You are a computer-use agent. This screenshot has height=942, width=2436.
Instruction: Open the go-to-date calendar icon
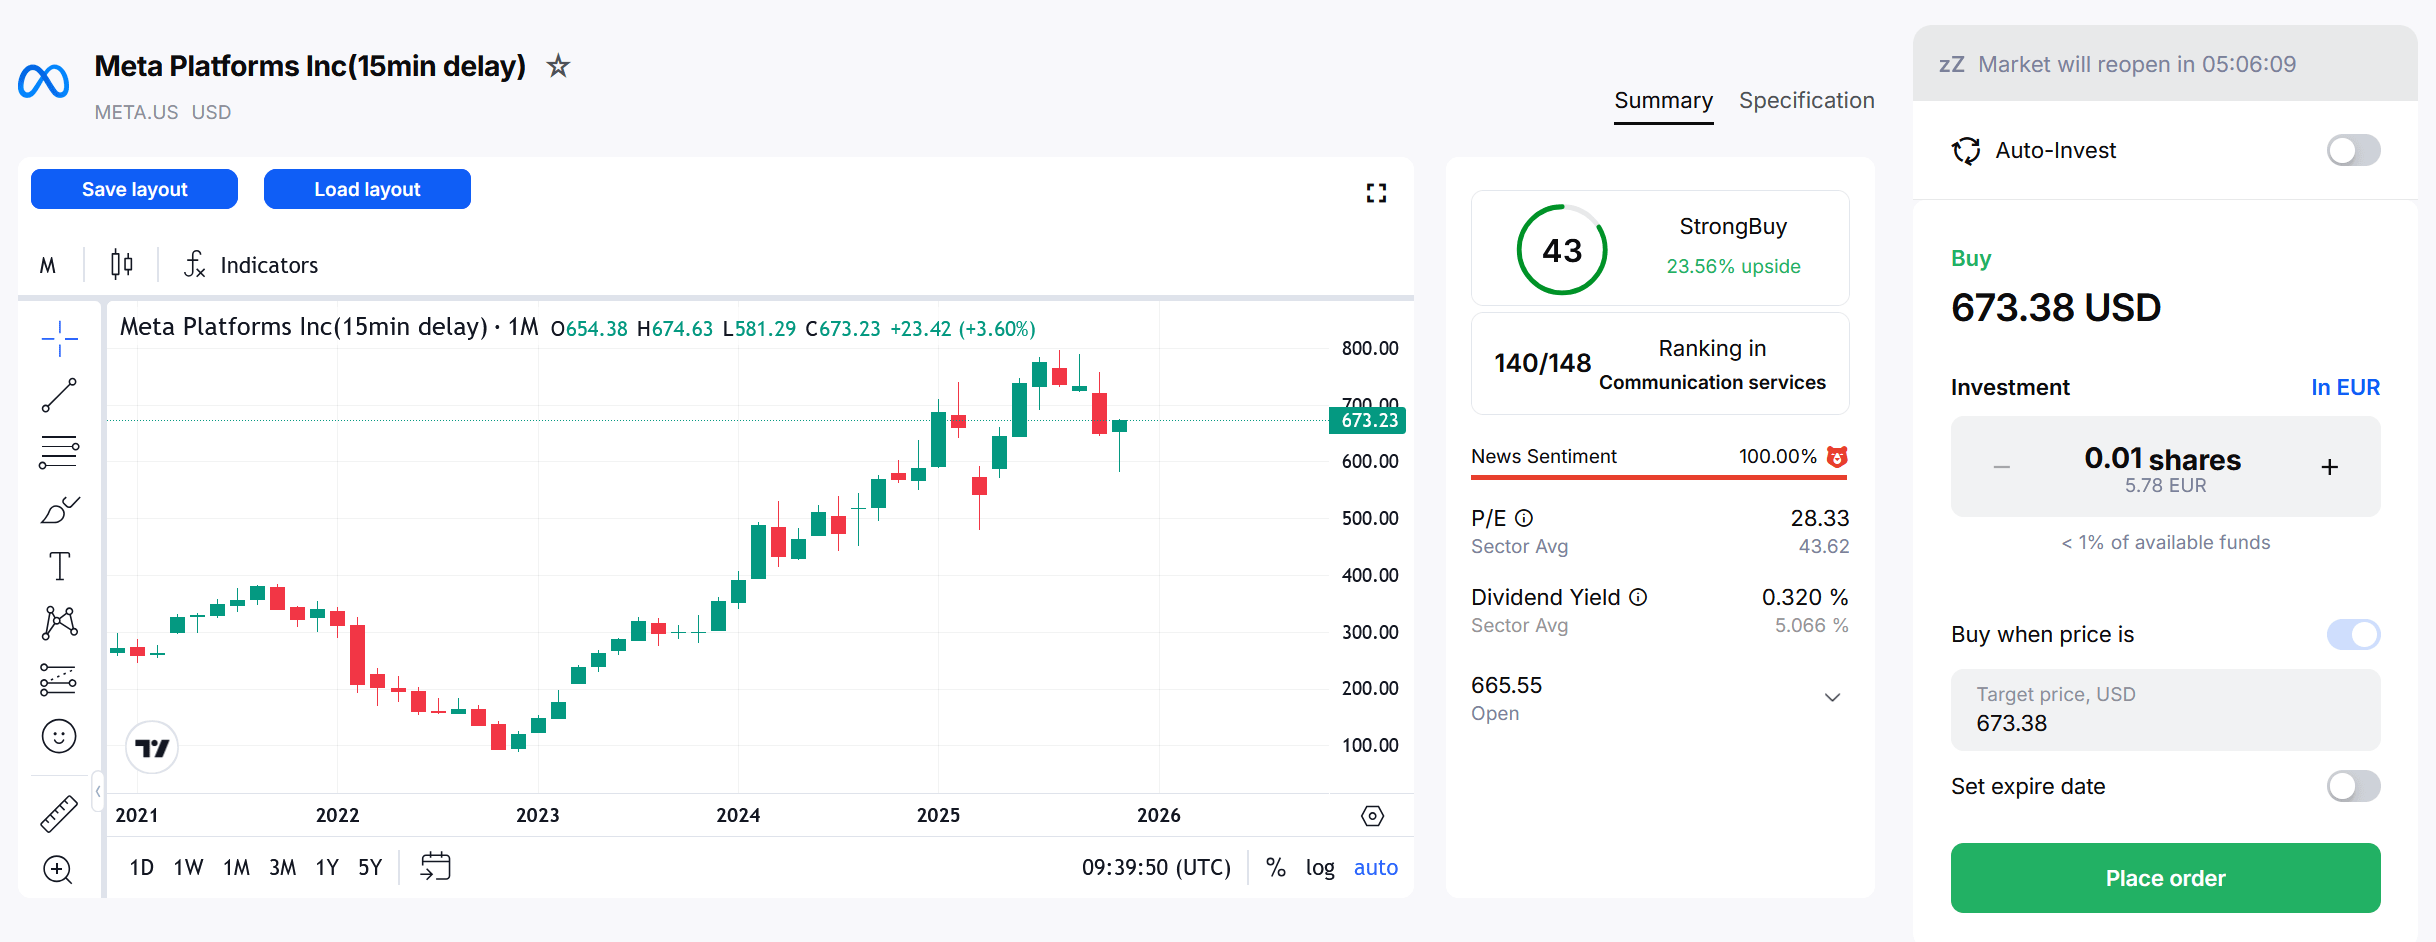click(x=436, y=866)
